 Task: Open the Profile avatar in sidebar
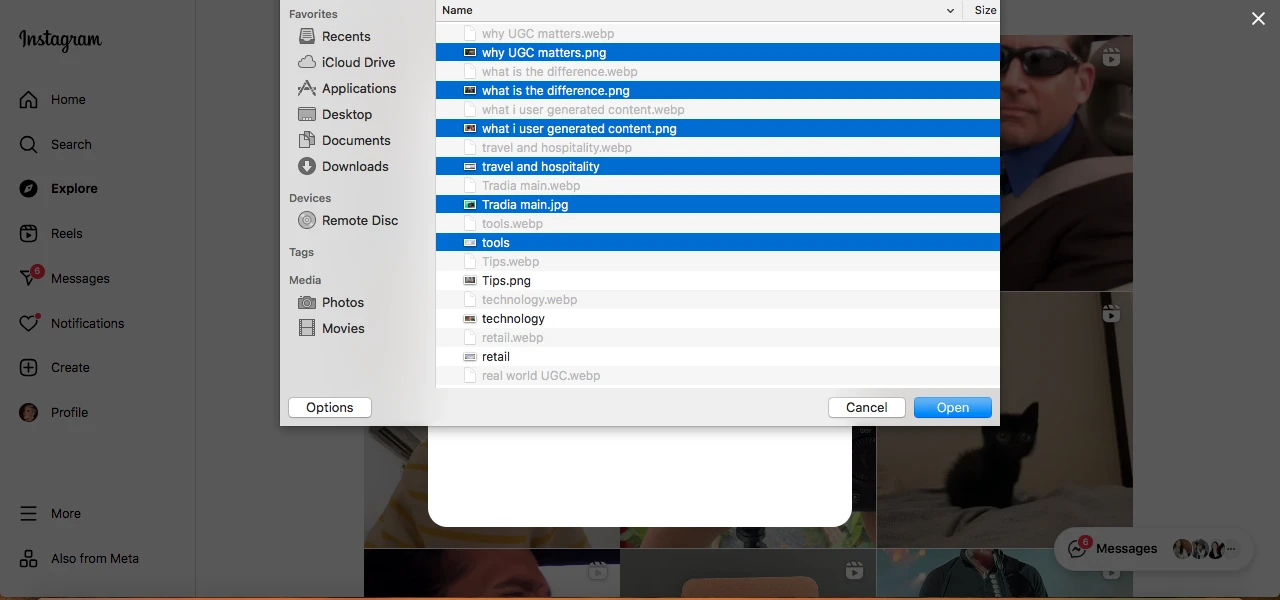tap(29, 413)
